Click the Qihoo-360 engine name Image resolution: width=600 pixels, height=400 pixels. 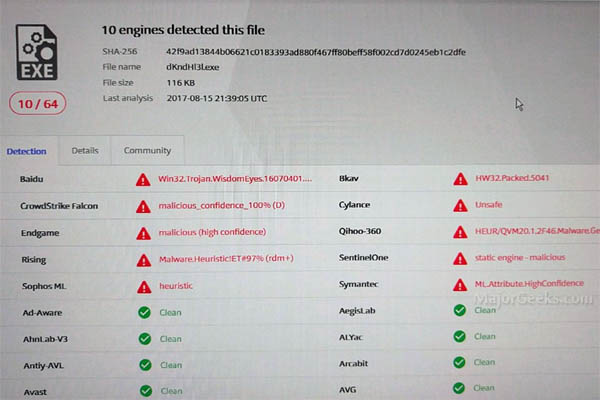360,231
